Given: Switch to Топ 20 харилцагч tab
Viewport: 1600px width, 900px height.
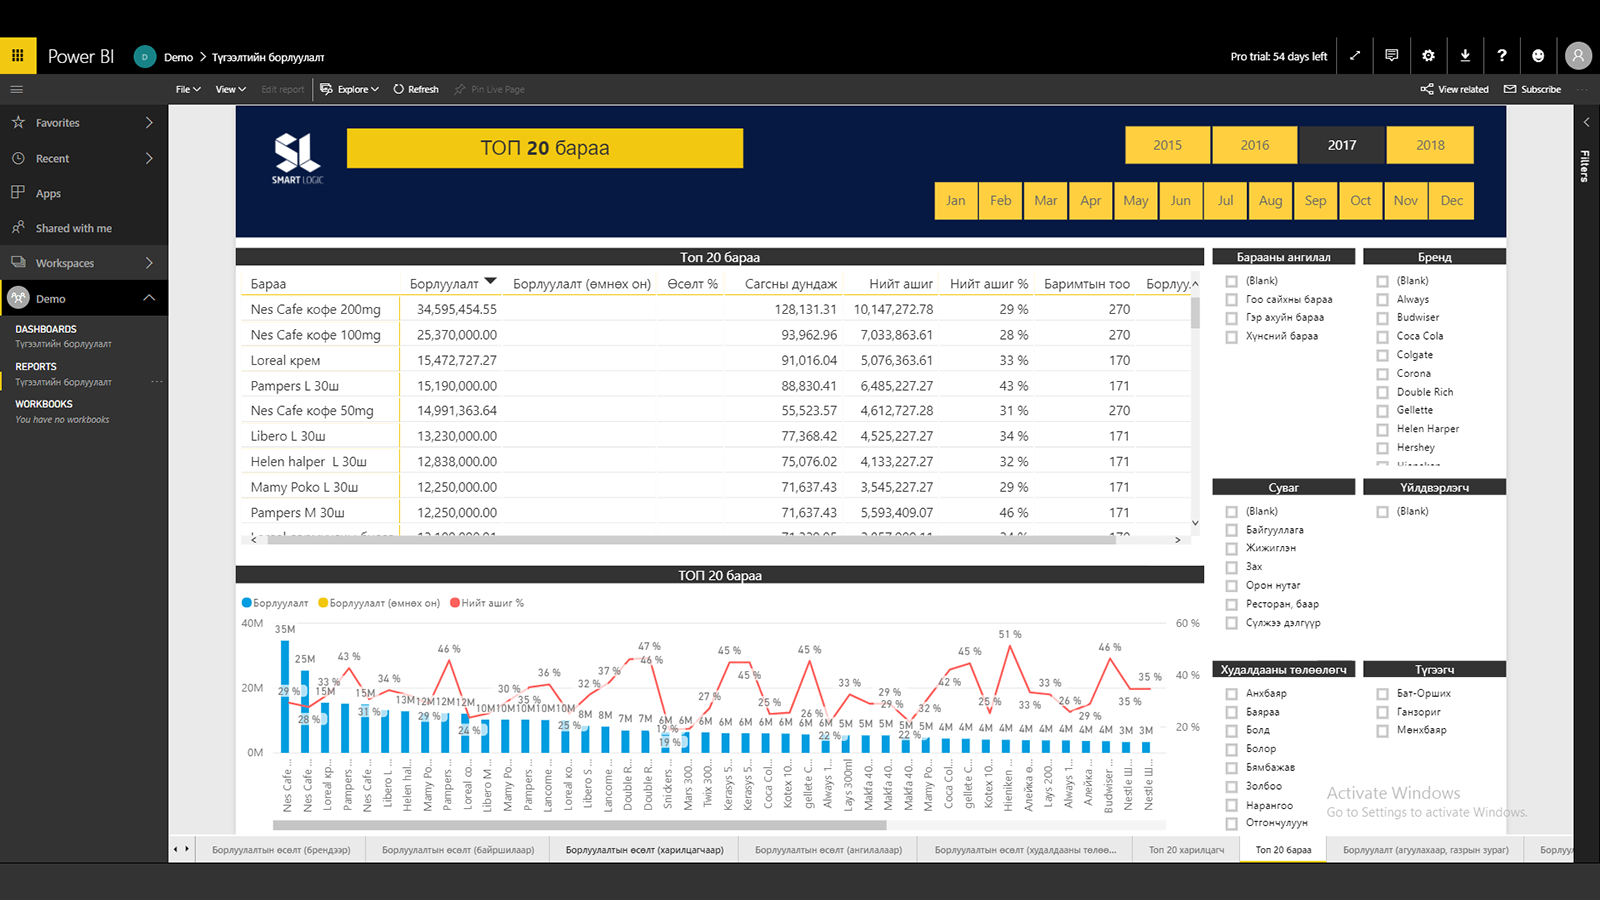Looking at the screenshot, I should pos(1186,850).
